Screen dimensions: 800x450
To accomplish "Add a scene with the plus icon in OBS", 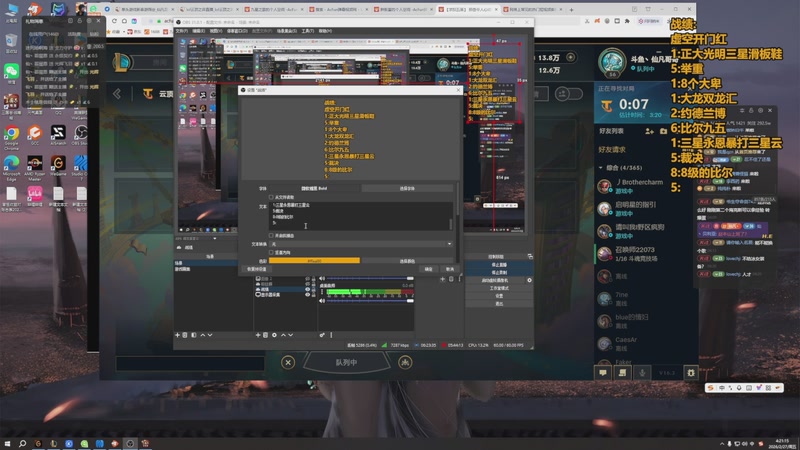I will point(177,335).
